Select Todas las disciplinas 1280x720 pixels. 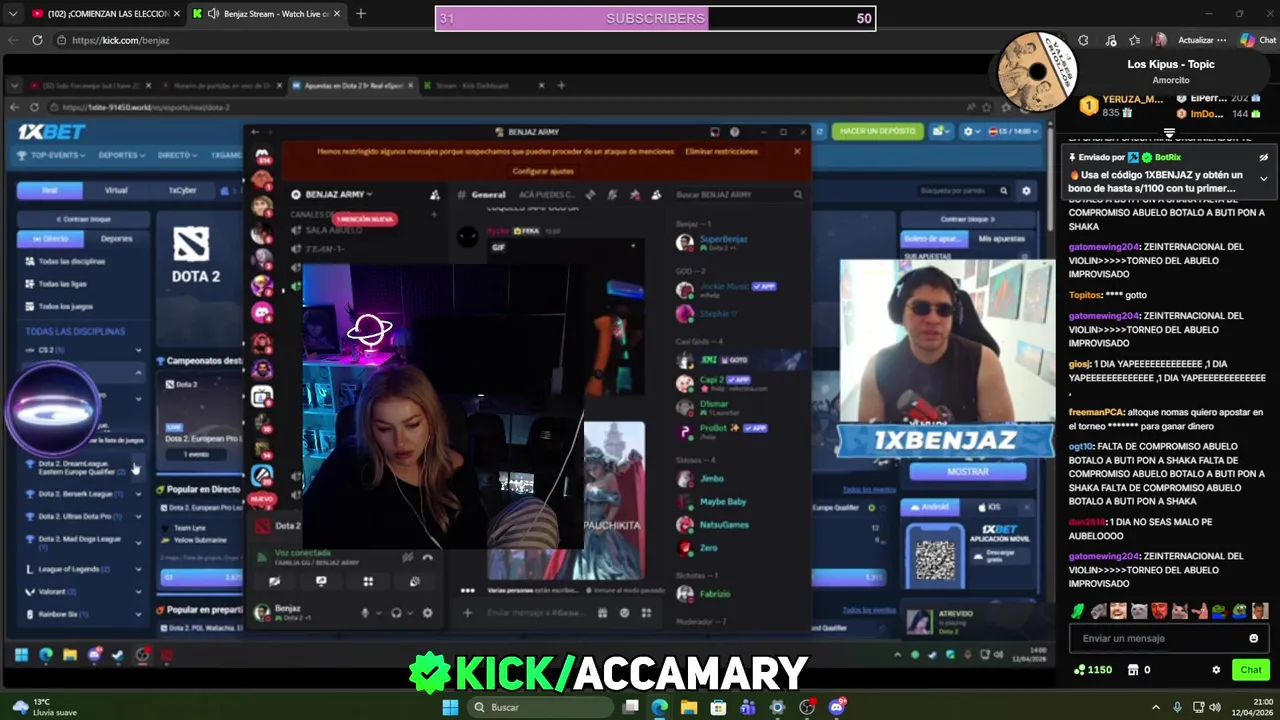tap(71, 262)
